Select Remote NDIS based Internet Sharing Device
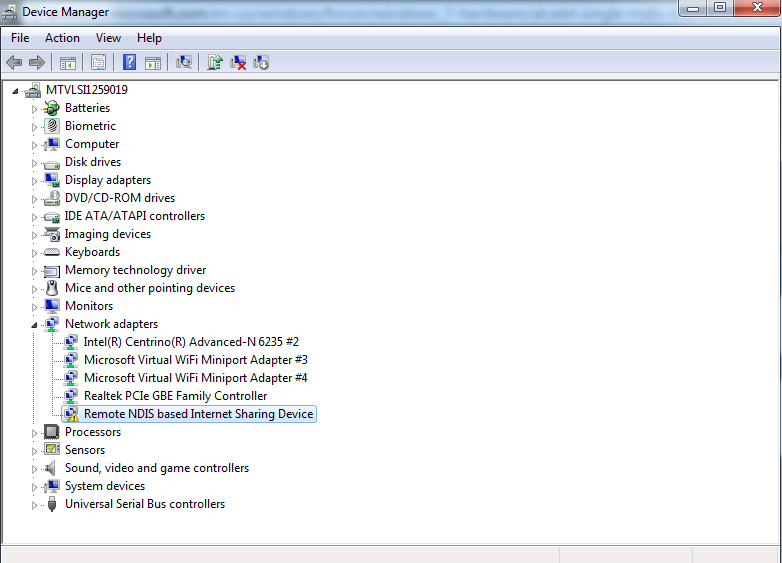782x563 pixels. click(x=198, y=414)
